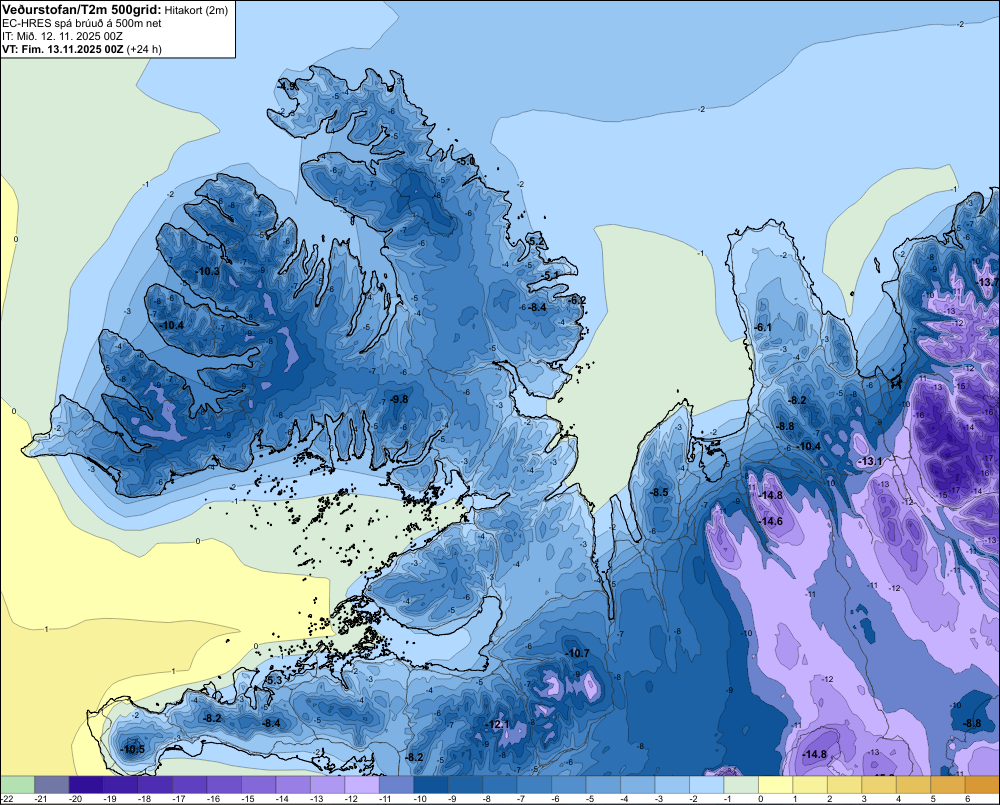Select the legend swatch between 2 and 3
The height and width of the screenshot is (805, 1000).
tap(844, 784)
